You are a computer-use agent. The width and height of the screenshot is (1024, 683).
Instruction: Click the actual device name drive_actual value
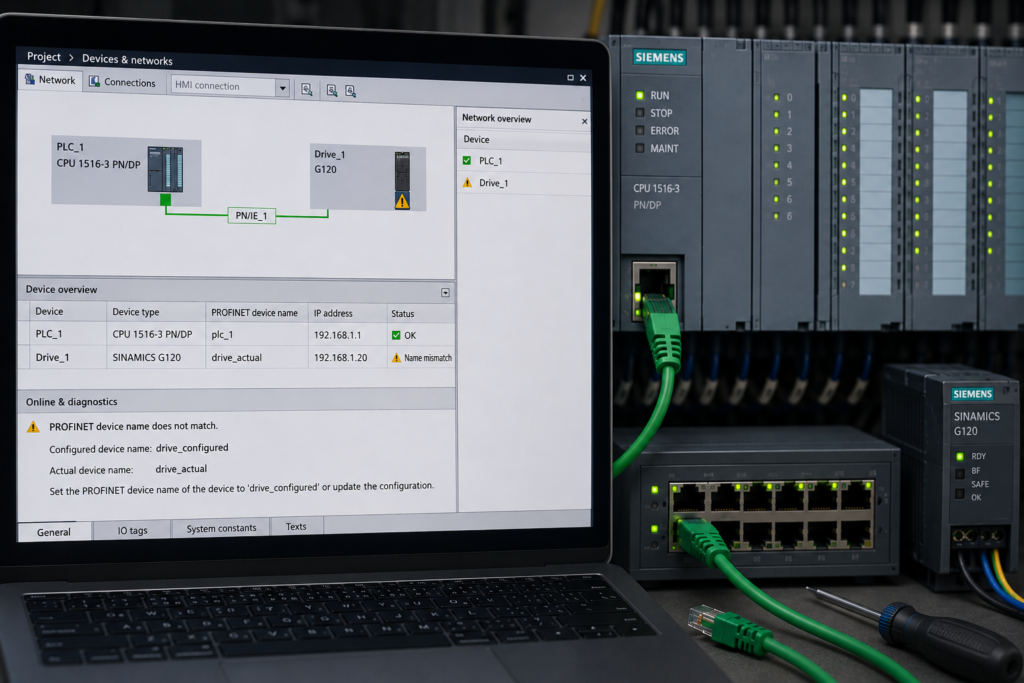click(181, 469)
